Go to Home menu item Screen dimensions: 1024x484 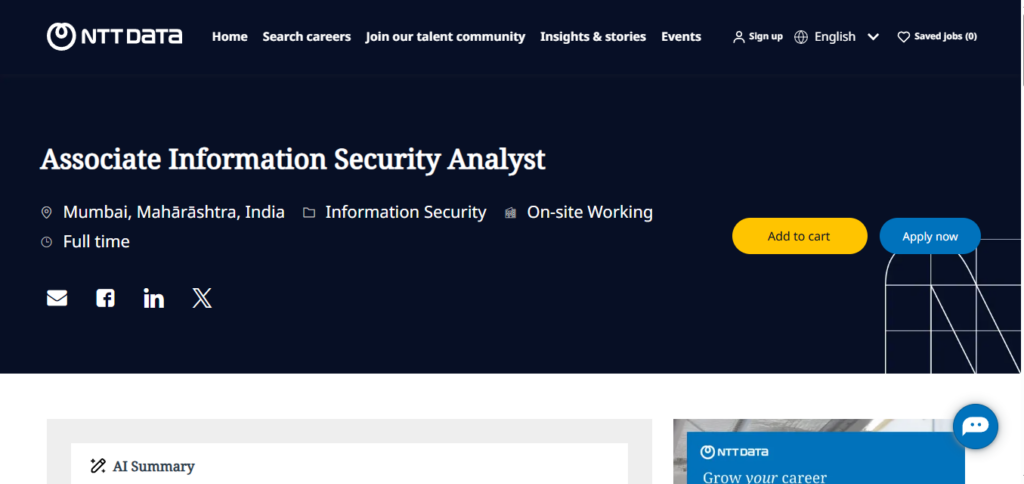(230, 37)
